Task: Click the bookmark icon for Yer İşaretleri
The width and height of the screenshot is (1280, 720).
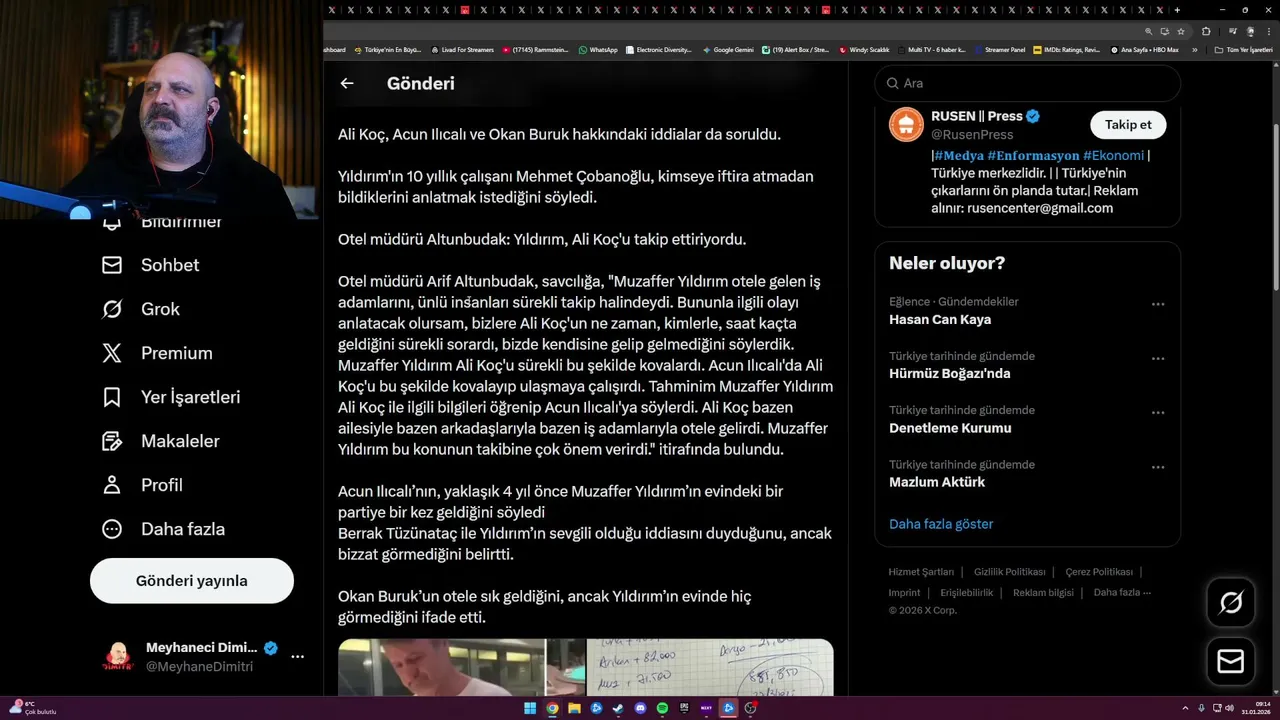Action: [112, 397]
